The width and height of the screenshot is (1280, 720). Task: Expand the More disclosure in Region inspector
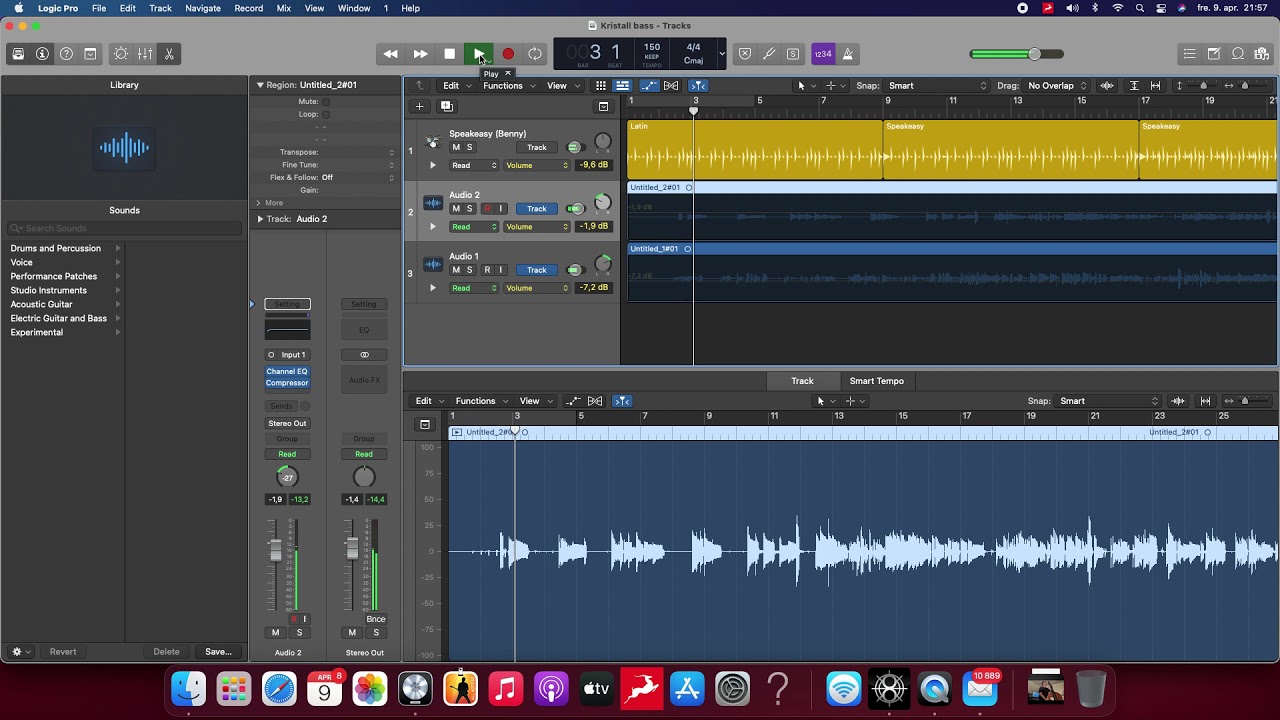[x=258, y=203]
